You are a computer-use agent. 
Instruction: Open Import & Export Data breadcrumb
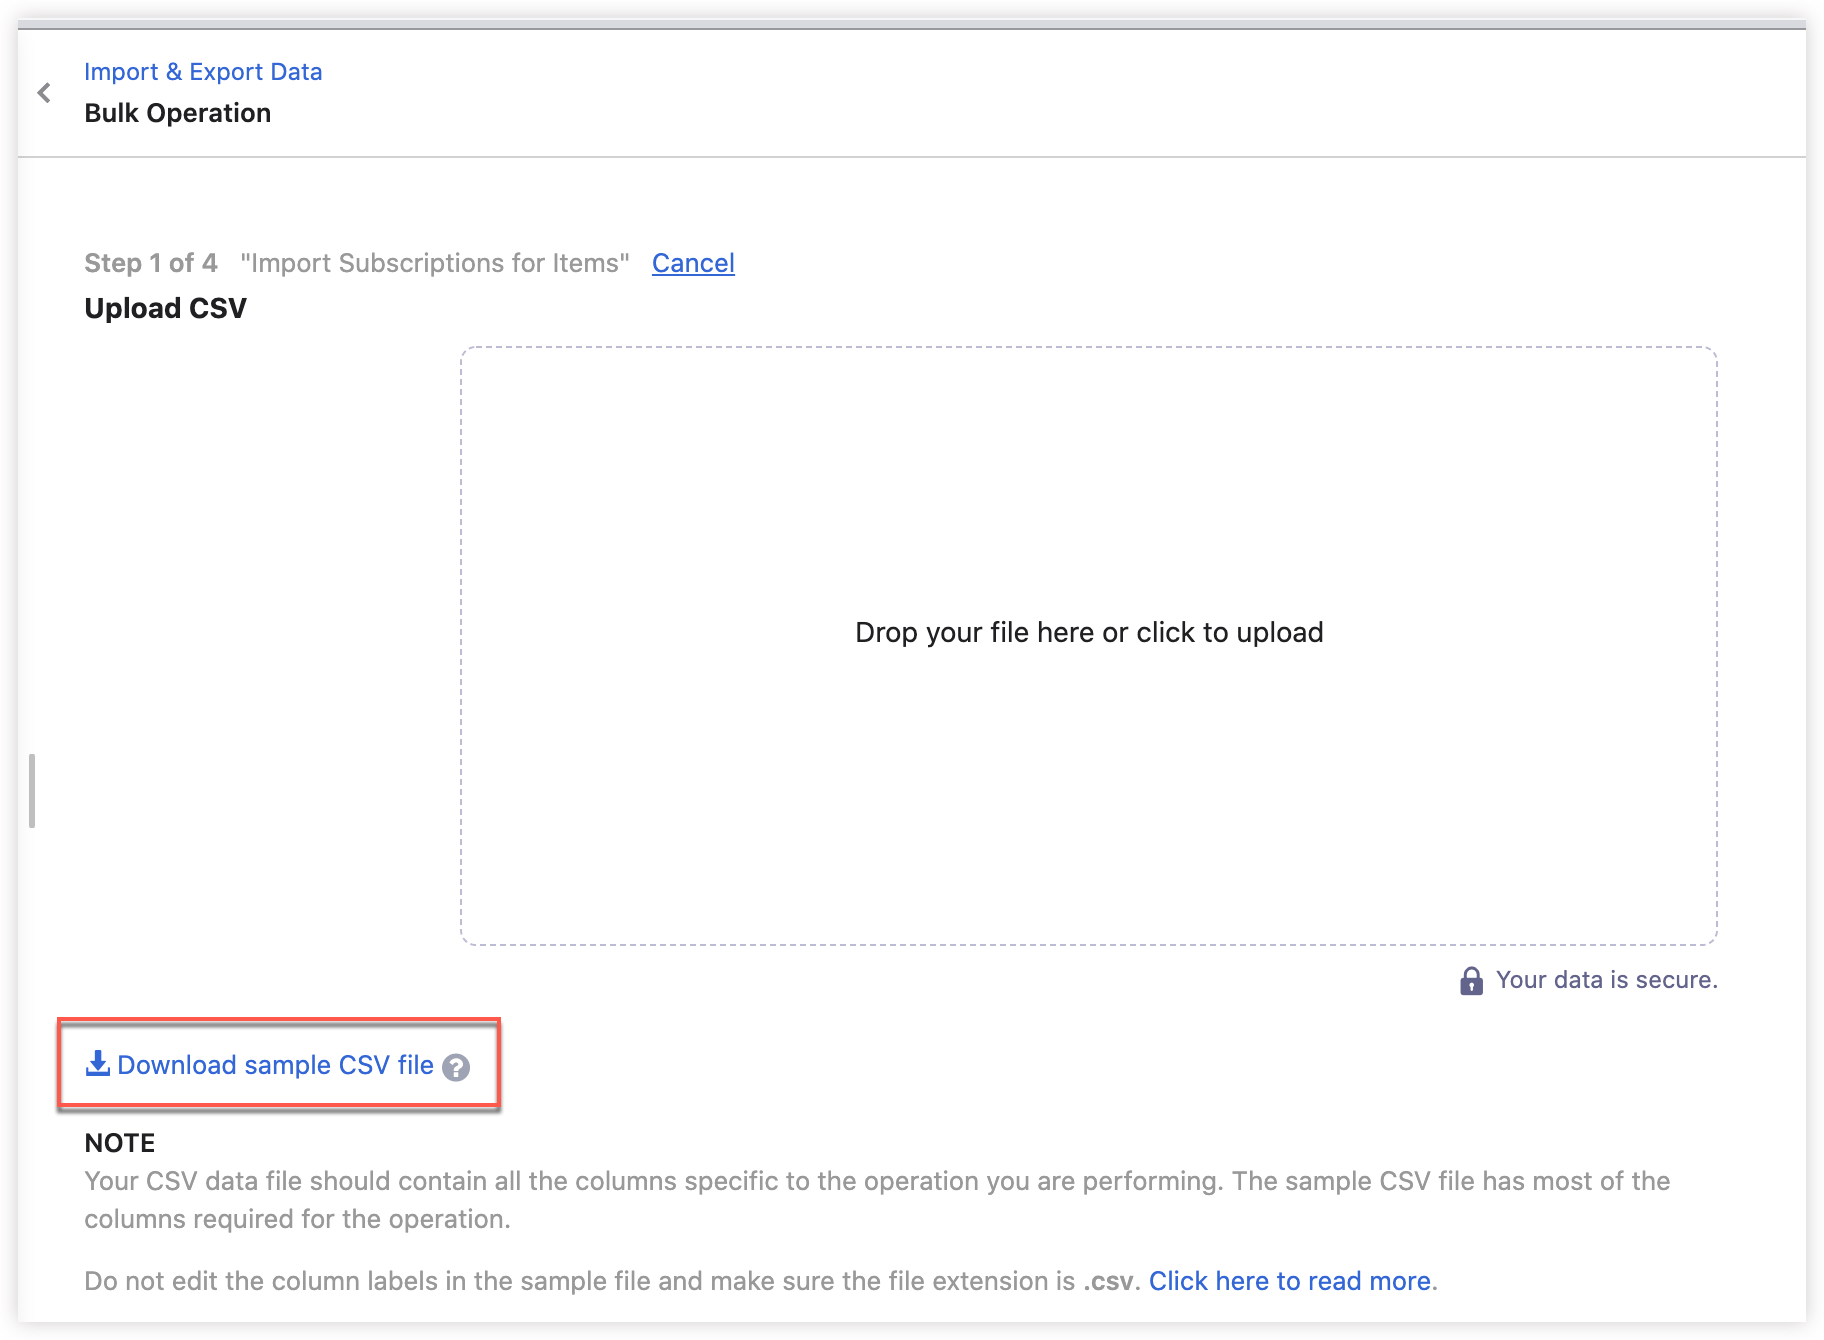point(203,72)
